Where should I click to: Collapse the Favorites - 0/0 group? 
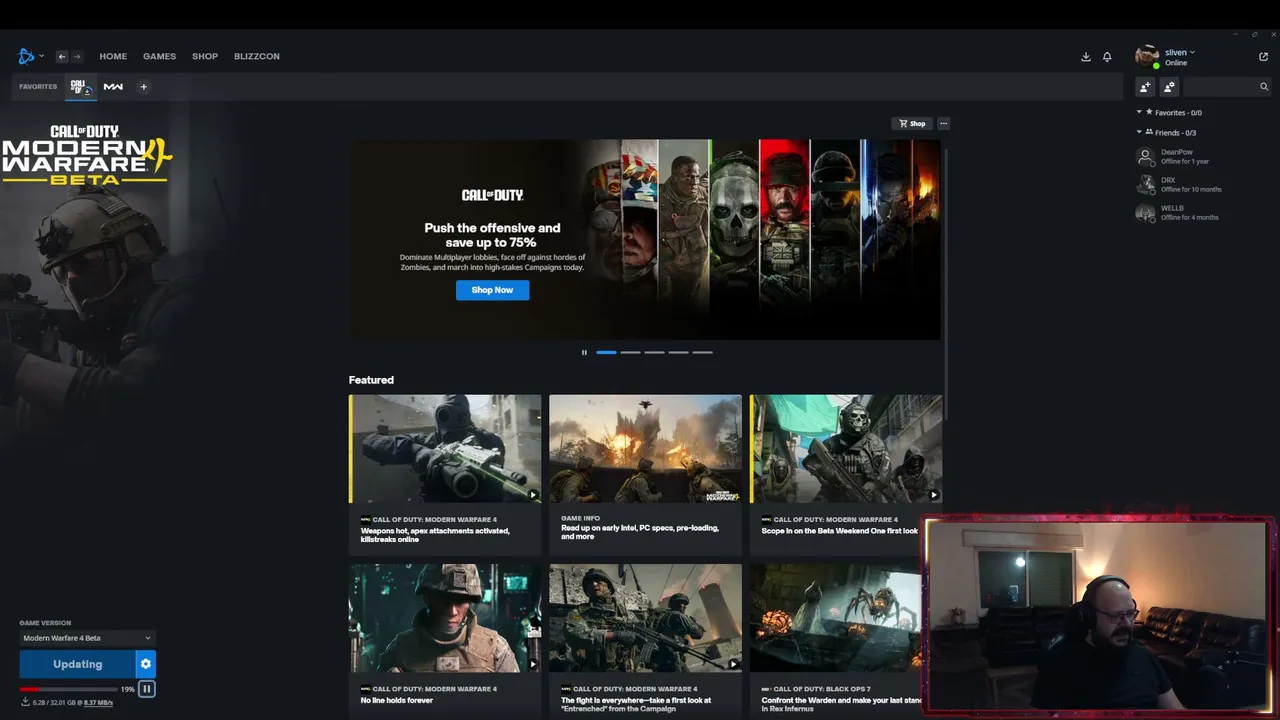1139,112
